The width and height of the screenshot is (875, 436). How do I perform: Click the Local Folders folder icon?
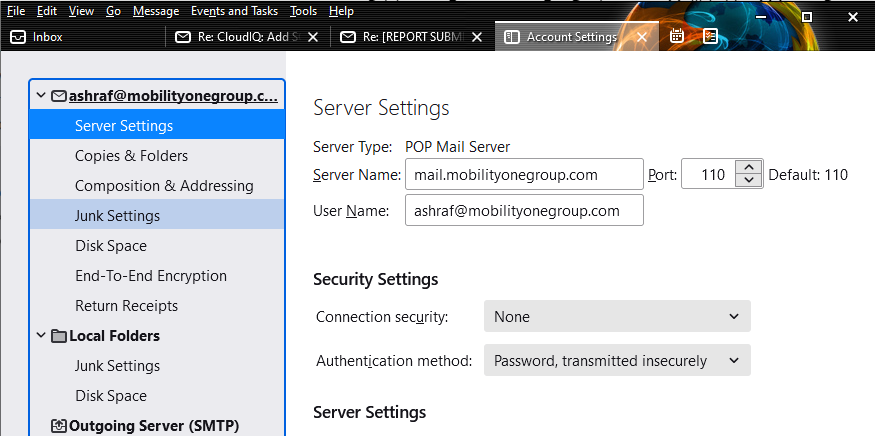click(59, 336)
